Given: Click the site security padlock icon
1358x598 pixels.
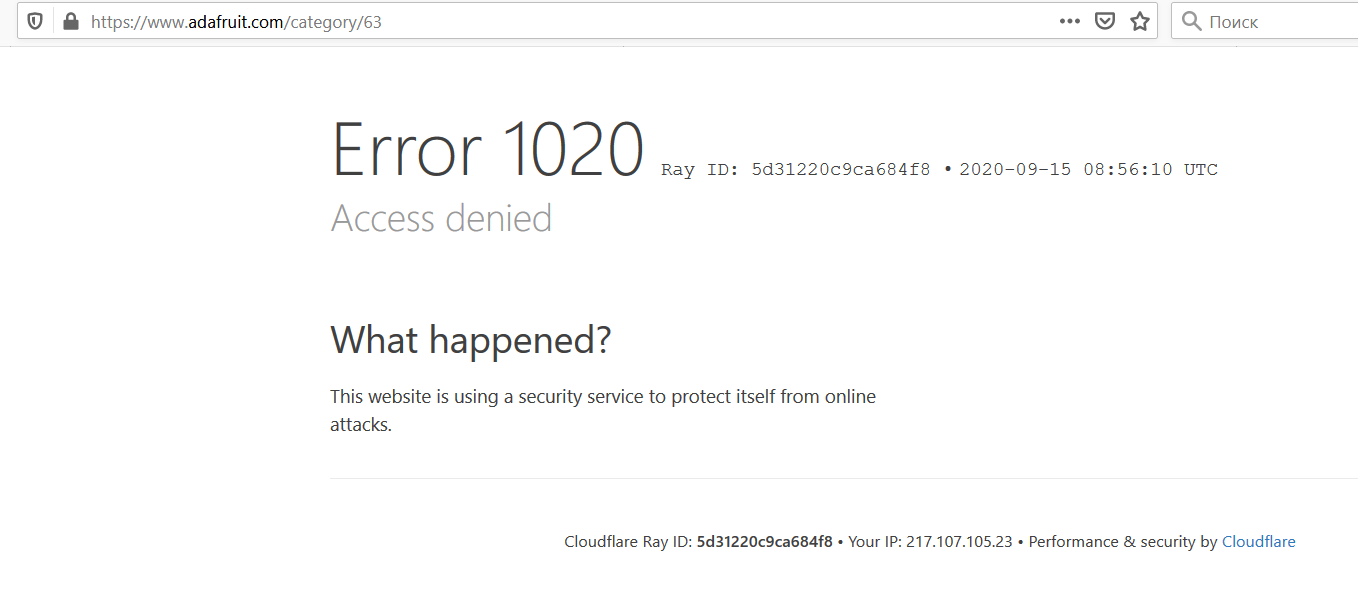Looking at the screenshot, I should coord(70,21).
